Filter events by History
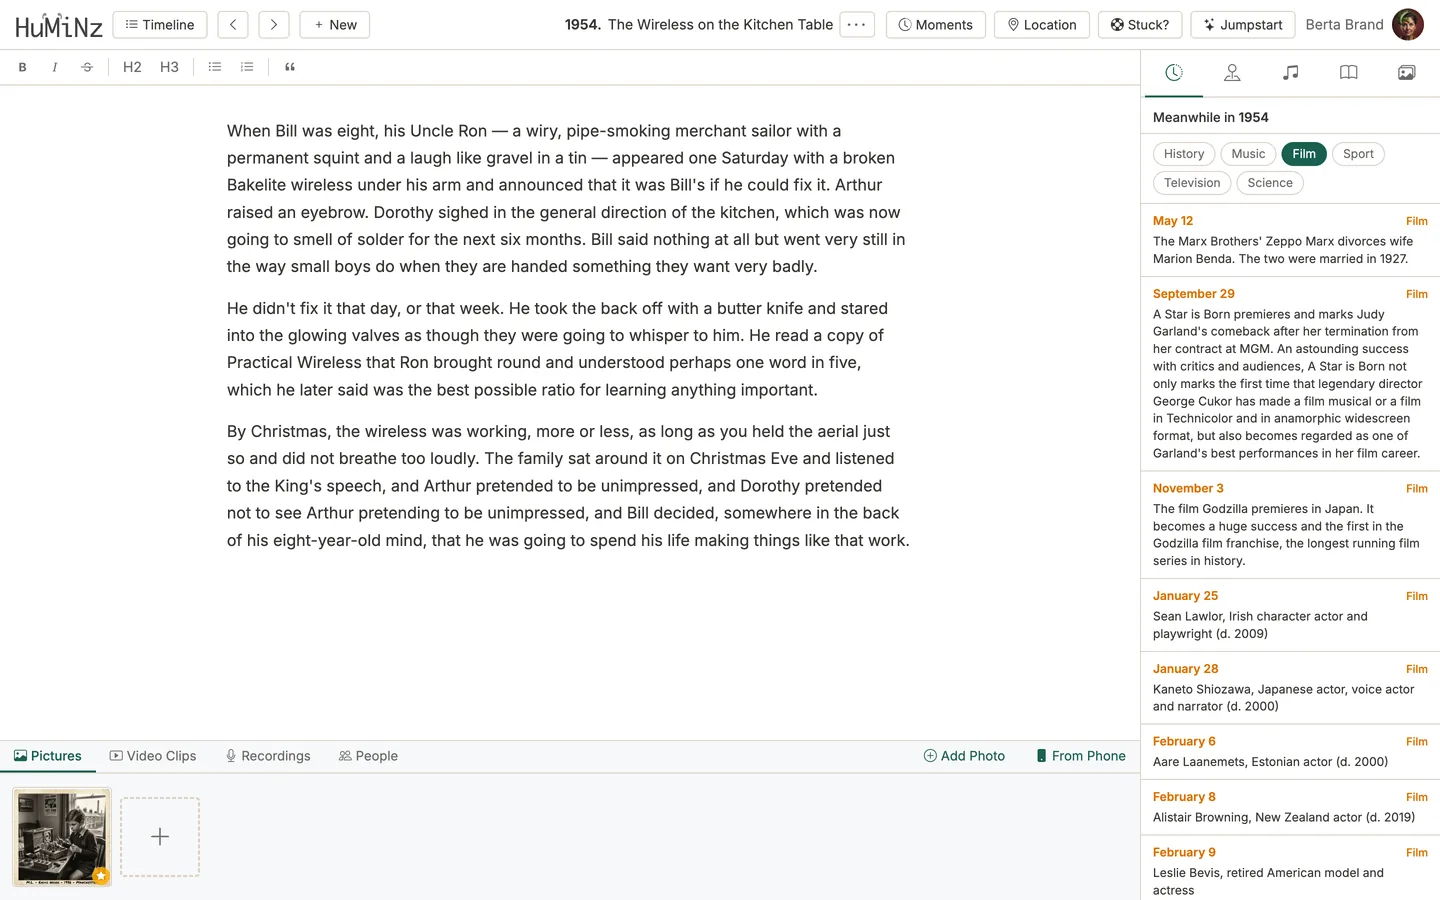Viewport: 1440px width, 900px height. tap(1184, 154)
